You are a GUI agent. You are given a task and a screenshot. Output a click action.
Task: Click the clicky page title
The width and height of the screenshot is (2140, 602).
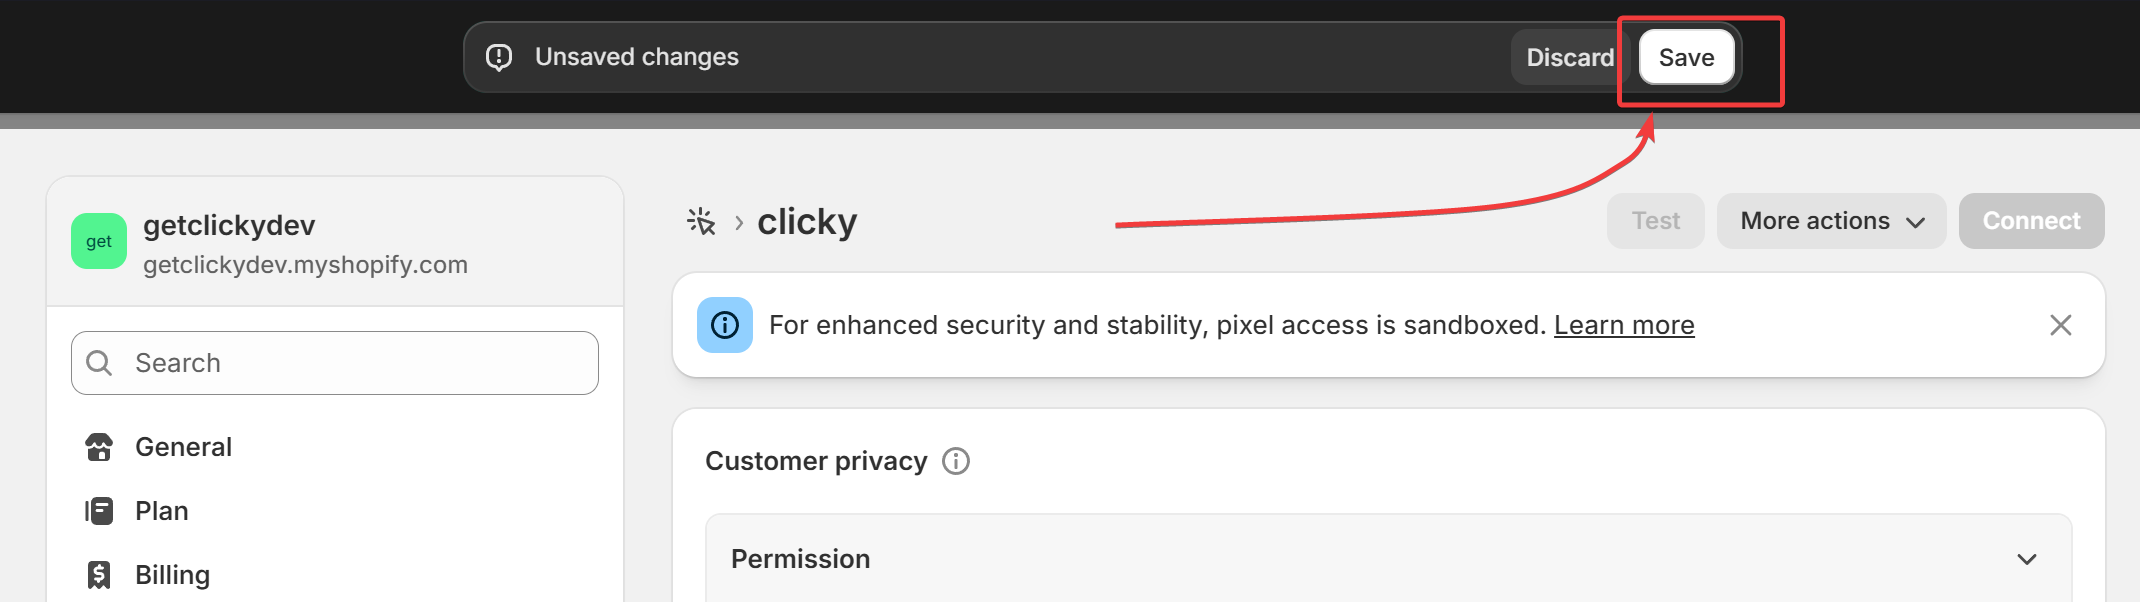[x=807, y=221]
